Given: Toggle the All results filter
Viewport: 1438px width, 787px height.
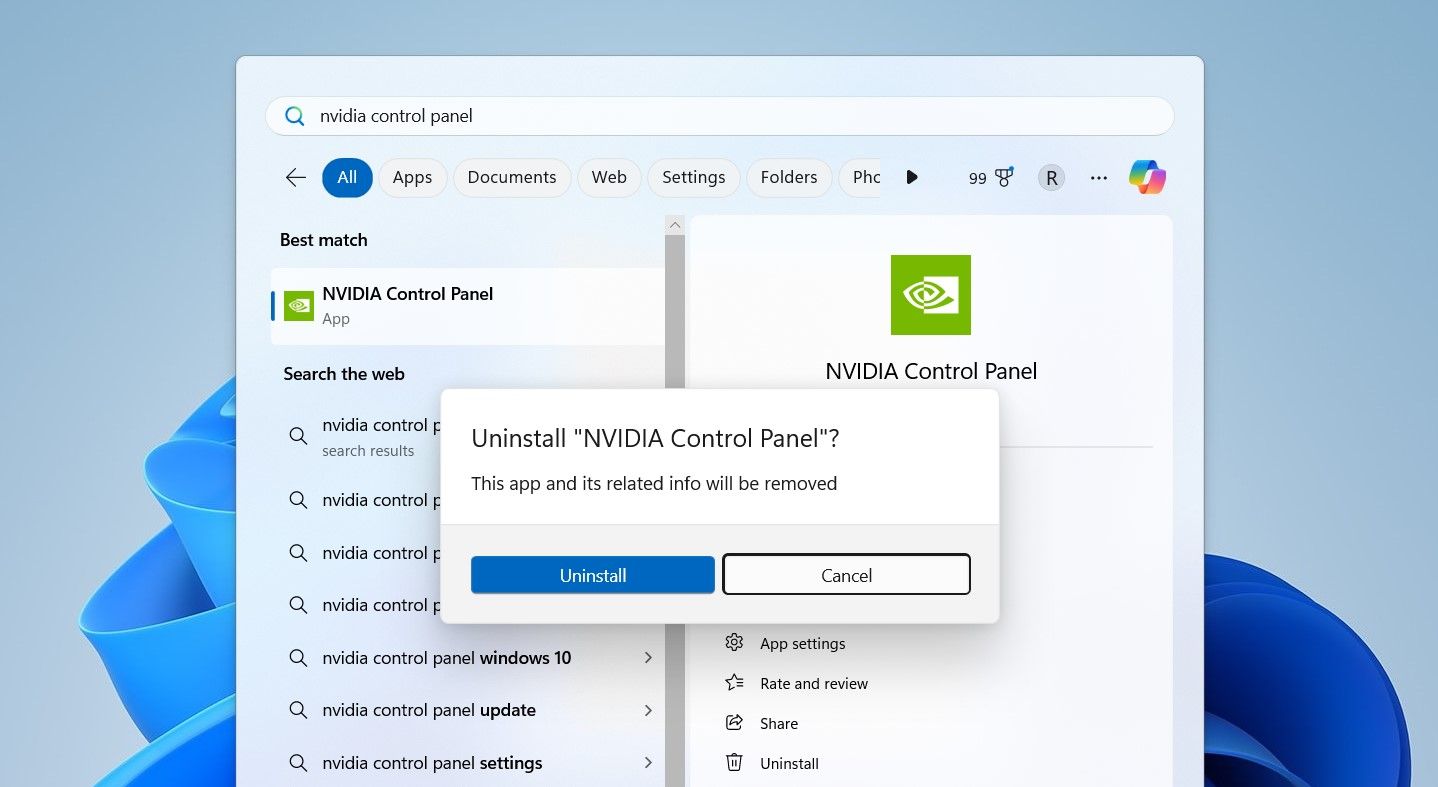Looking at the screenshot, I should 347,177.
